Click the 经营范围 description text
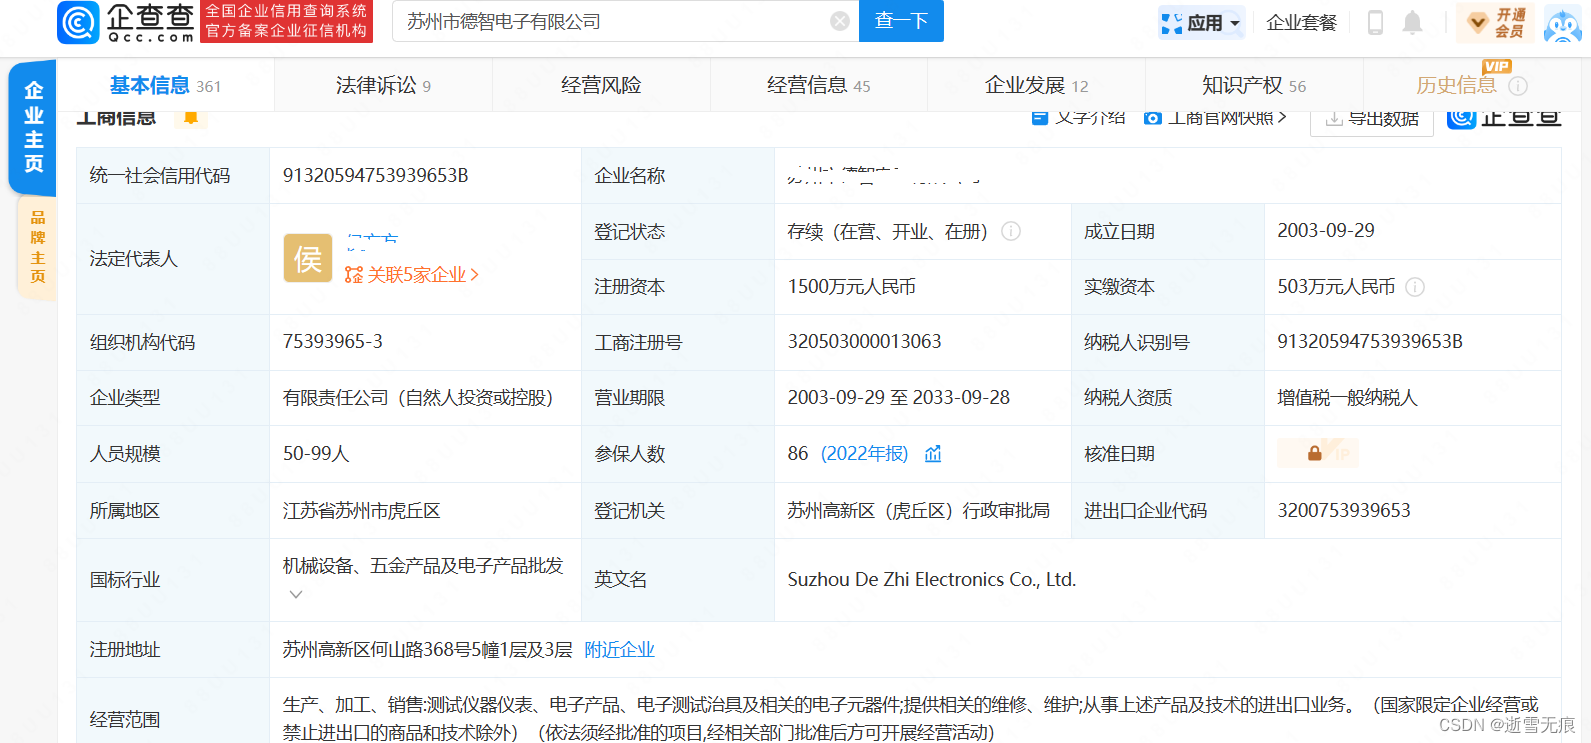Image resolution: width=1591 pixels, height=743 pixels. 911,719
